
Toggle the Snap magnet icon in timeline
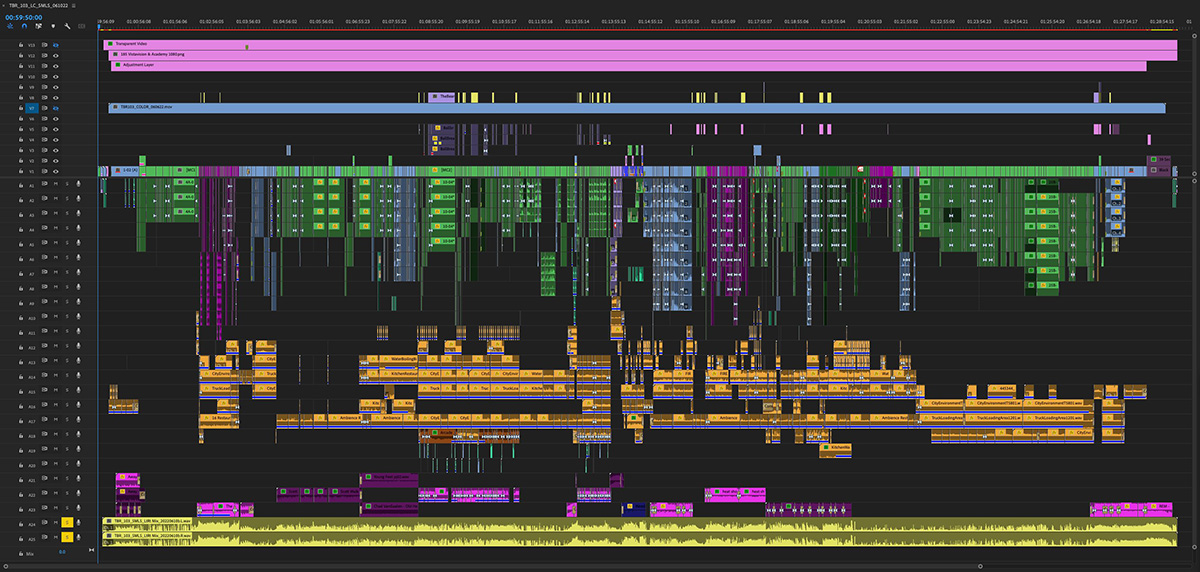tap(24, 26)
